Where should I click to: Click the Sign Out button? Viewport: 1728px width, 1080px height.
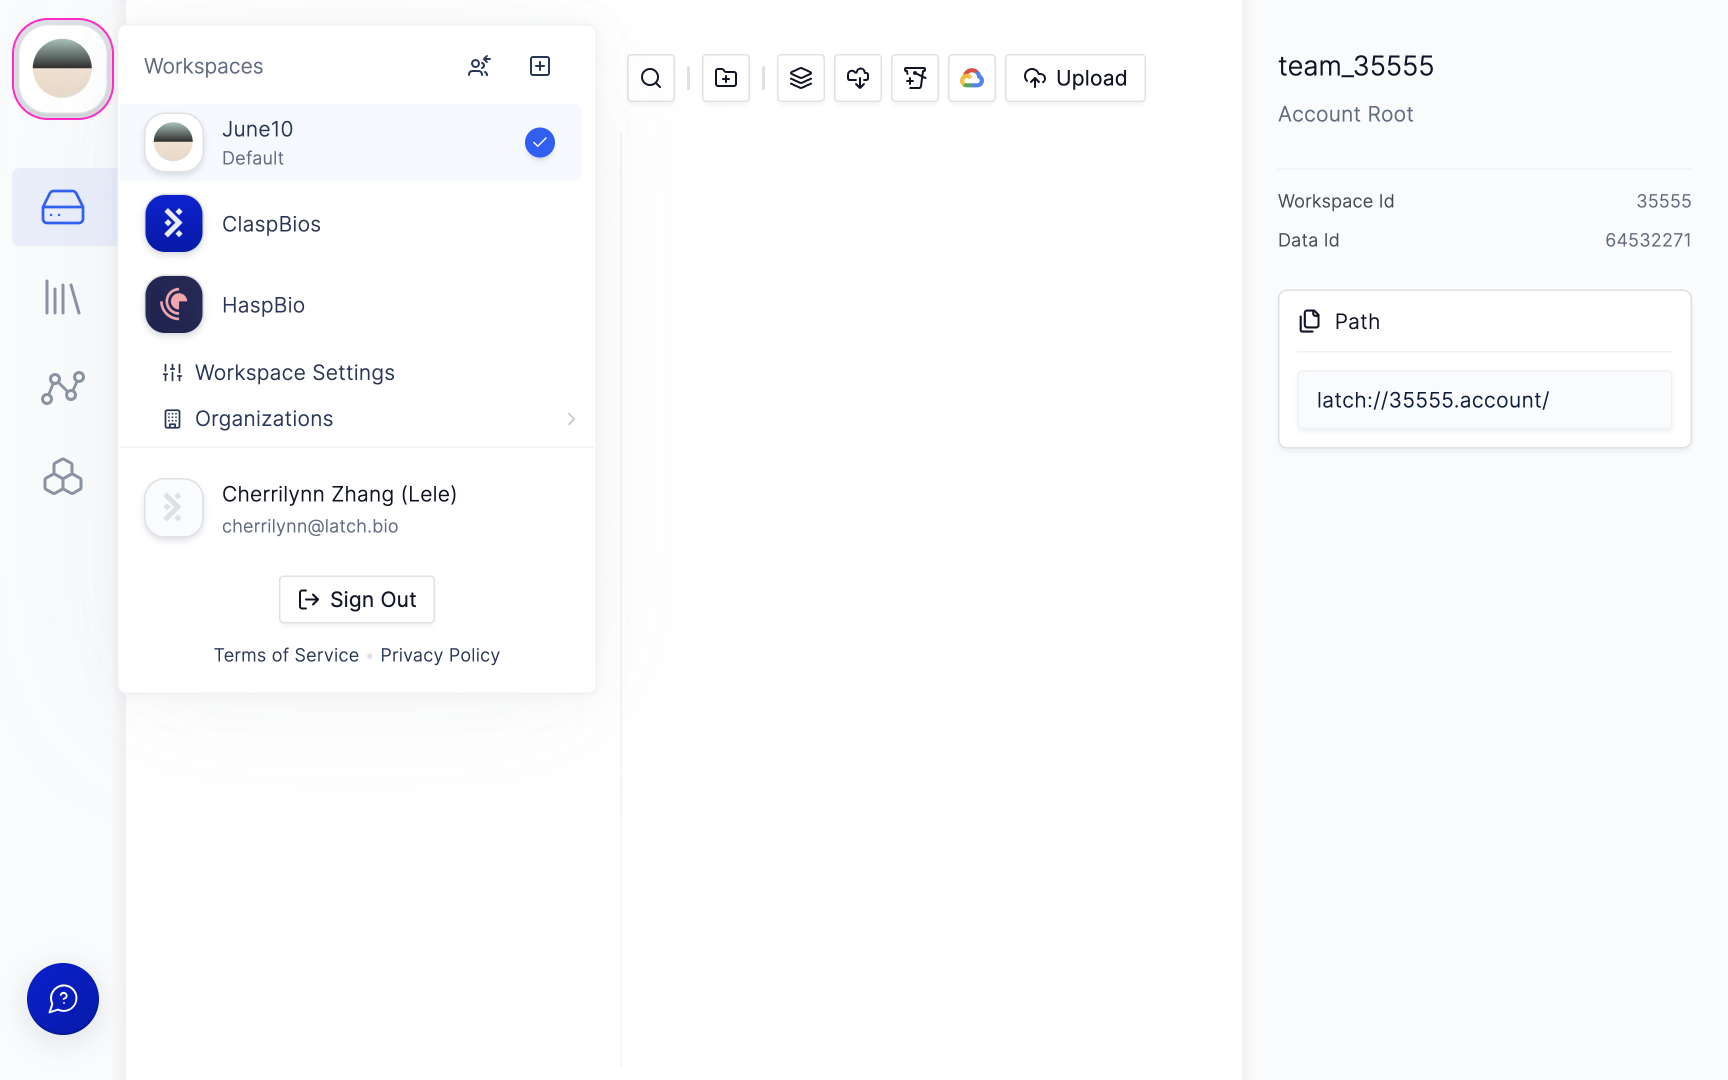pos(357,599)
